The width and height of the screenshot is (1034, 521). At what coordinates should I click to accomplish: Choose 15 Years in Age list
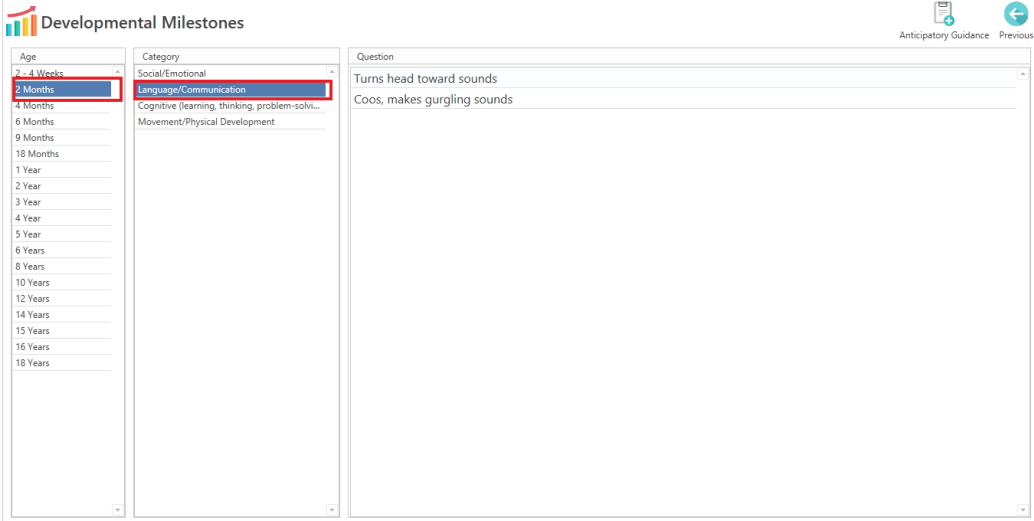[x=62, y=330]
